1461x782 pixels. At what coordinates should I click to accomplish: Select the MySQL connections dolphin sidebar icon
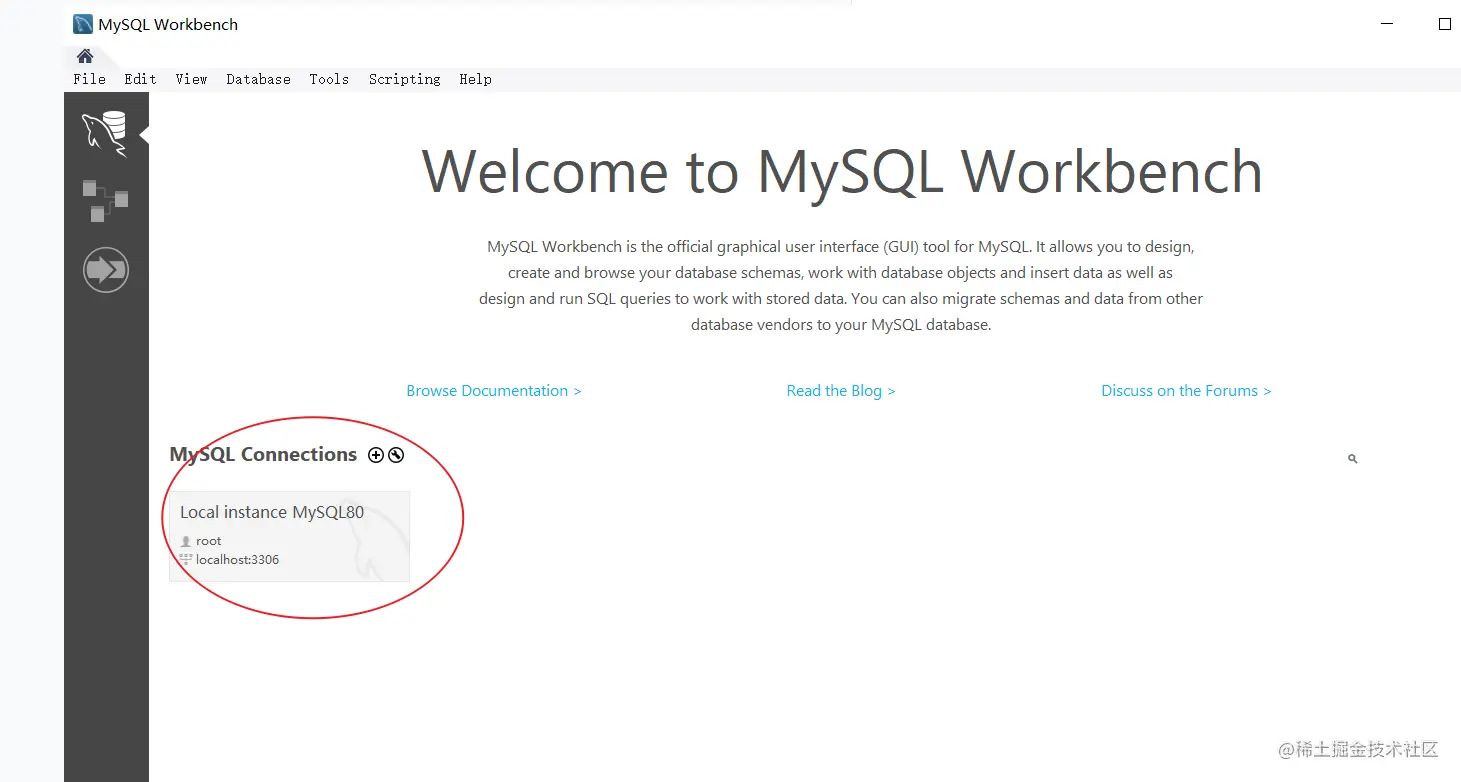105,134
